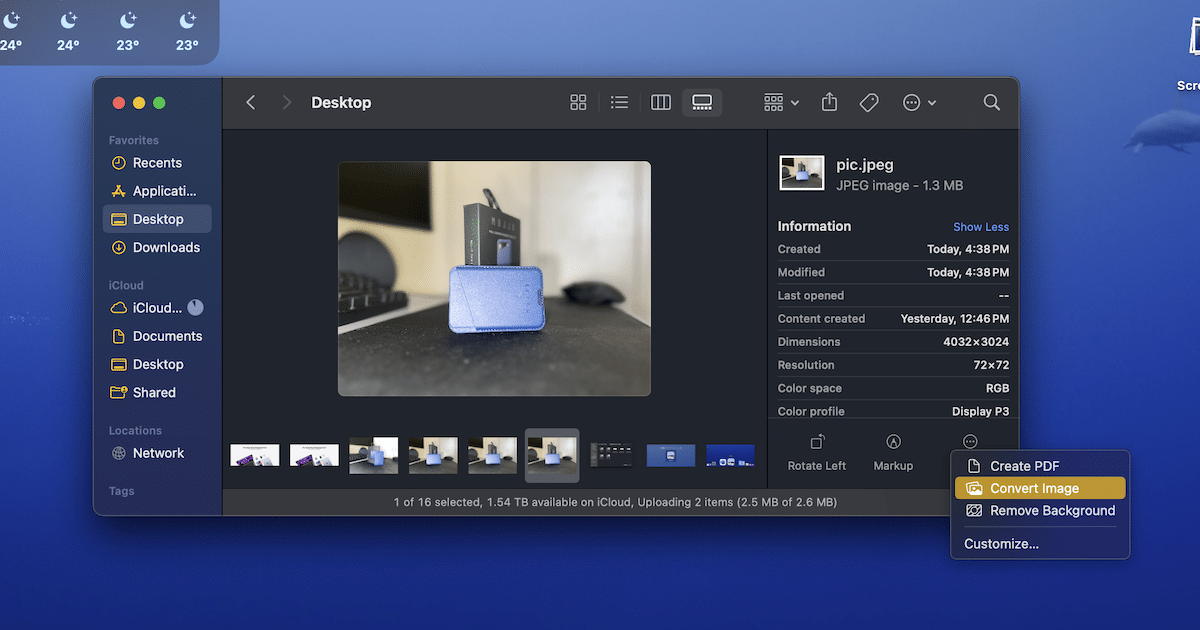The height and width of the screenshot is (630, 1200).
Task: Click the Show Less link
Action: coord(980,227)
